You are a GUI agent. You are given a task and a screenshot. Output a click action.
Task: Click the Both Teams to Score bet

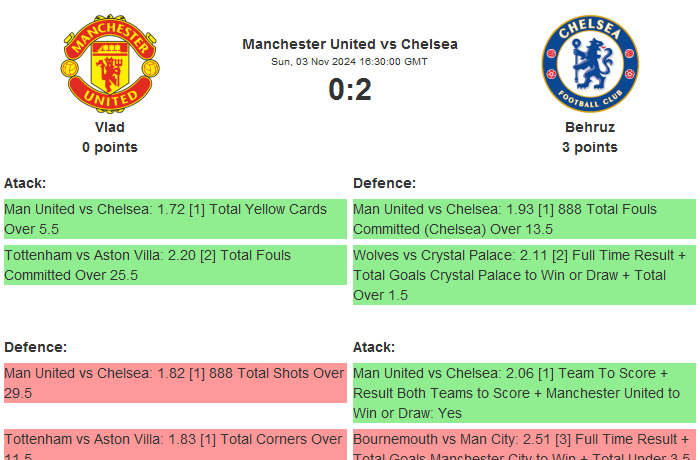click(x=523, y=393)
